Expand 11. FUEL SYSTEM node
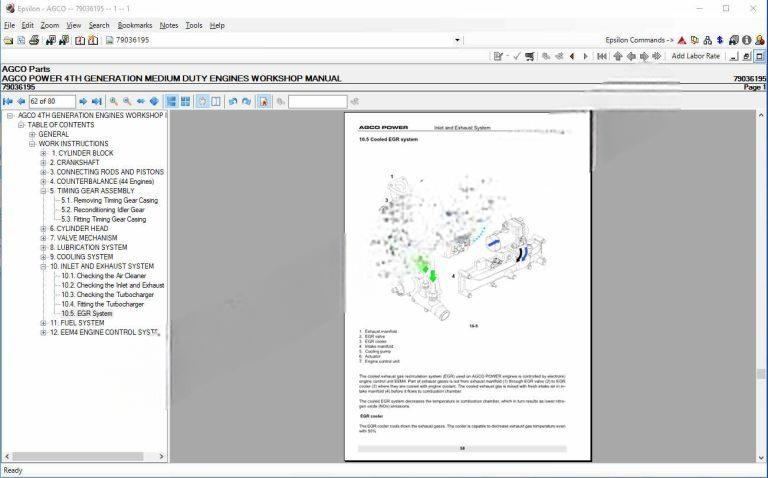 pos(44,323)
